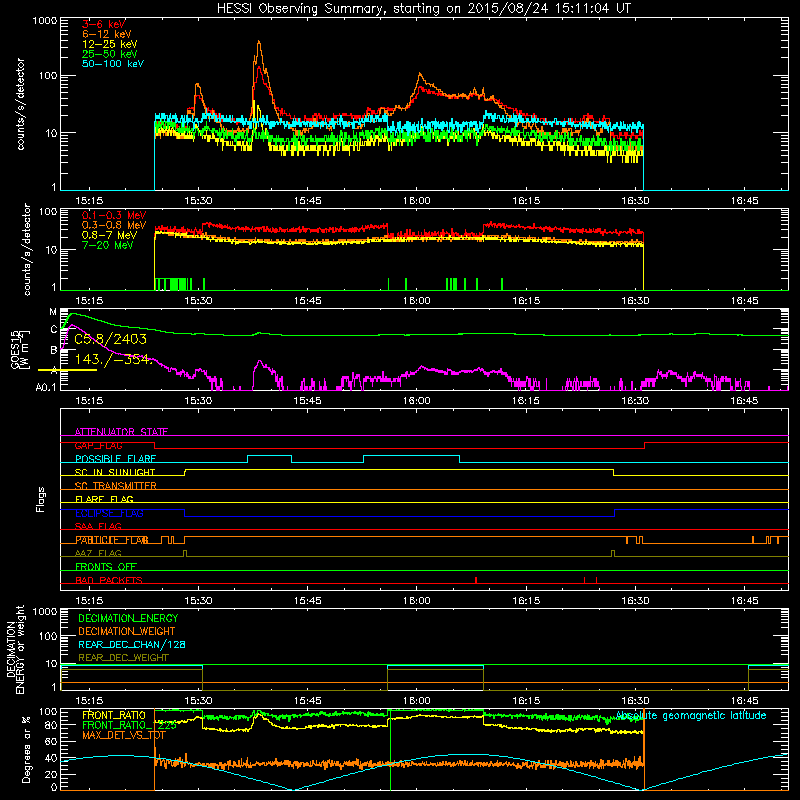Click the vertical Flags axis title
800x800 pixels.
tap(41, 499)
